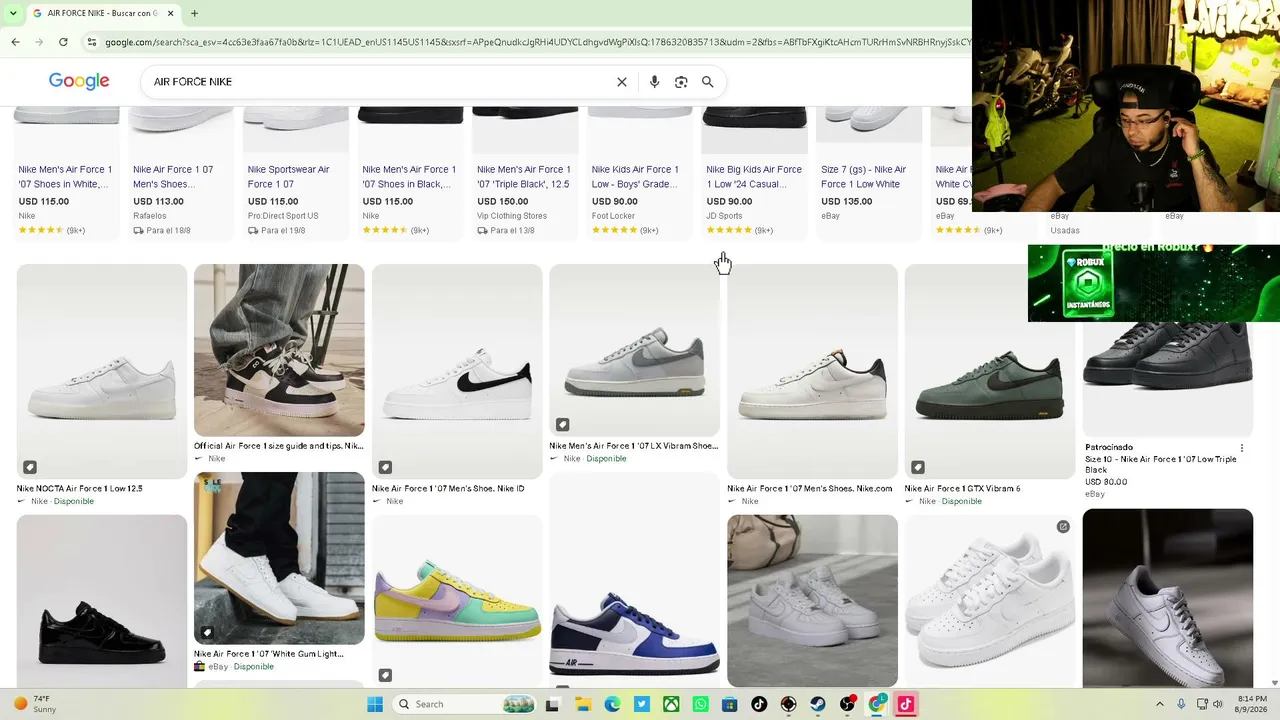Open Nike Men's Air Force 1 '07 LX Vibram link

tap(634, 446)
